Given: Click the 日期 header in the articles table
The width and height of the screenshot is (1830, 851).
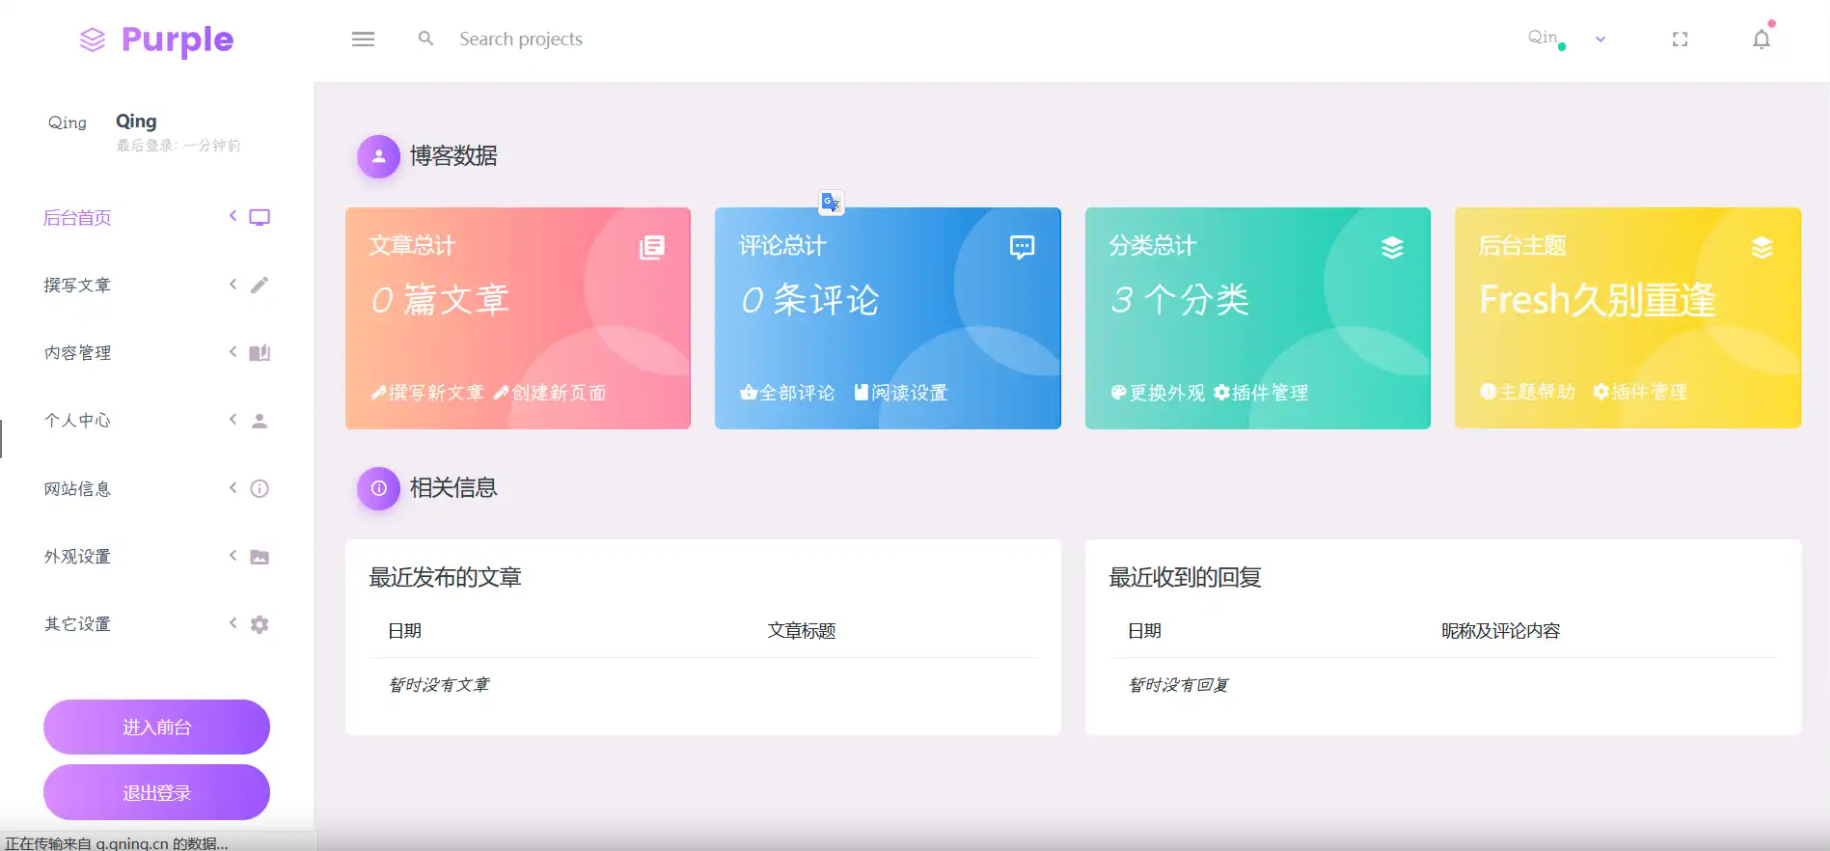Looking at the screenshot, I should (x=405, y=631).
